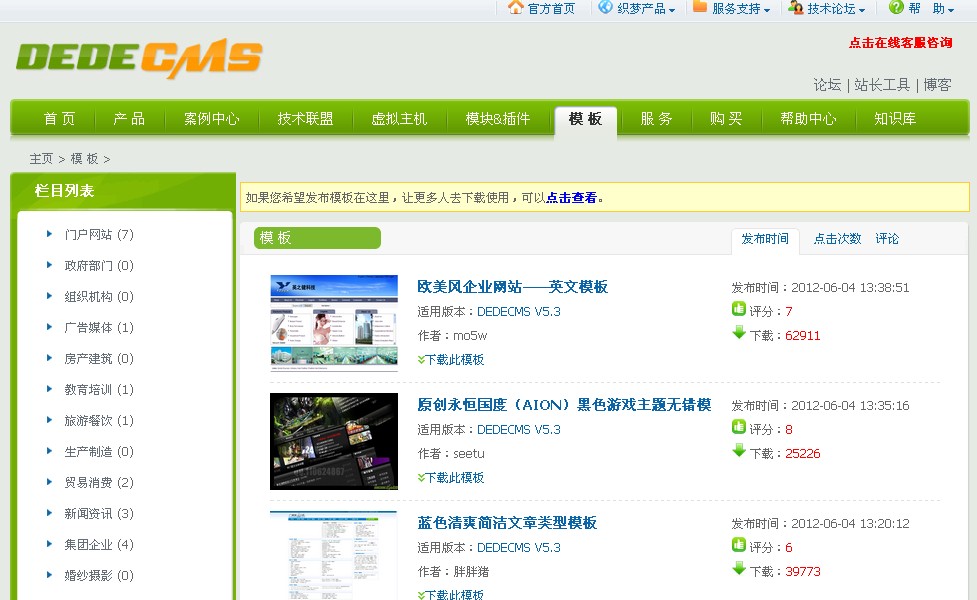Open the 蓝色清爽简洁文章类型模板 title link
This screenshot has height=600, width=977.
(507, 523)
